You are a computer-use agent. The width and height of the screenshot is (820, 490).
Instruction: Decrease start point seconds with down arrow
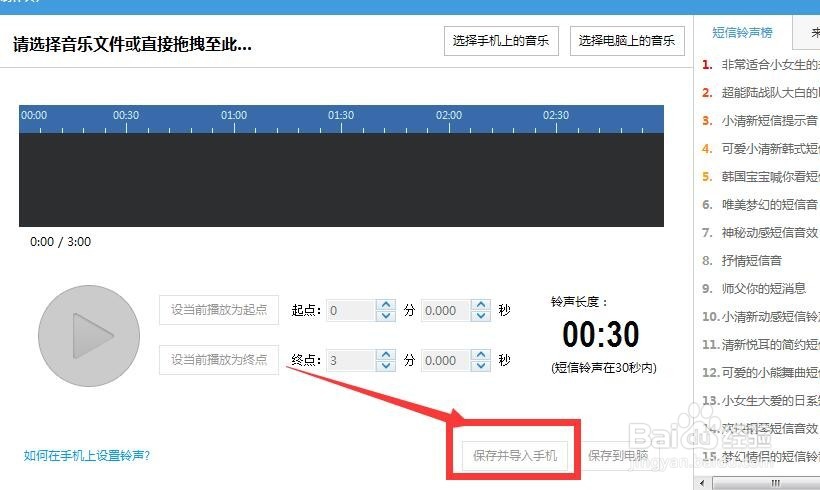[x=481, y=315]
